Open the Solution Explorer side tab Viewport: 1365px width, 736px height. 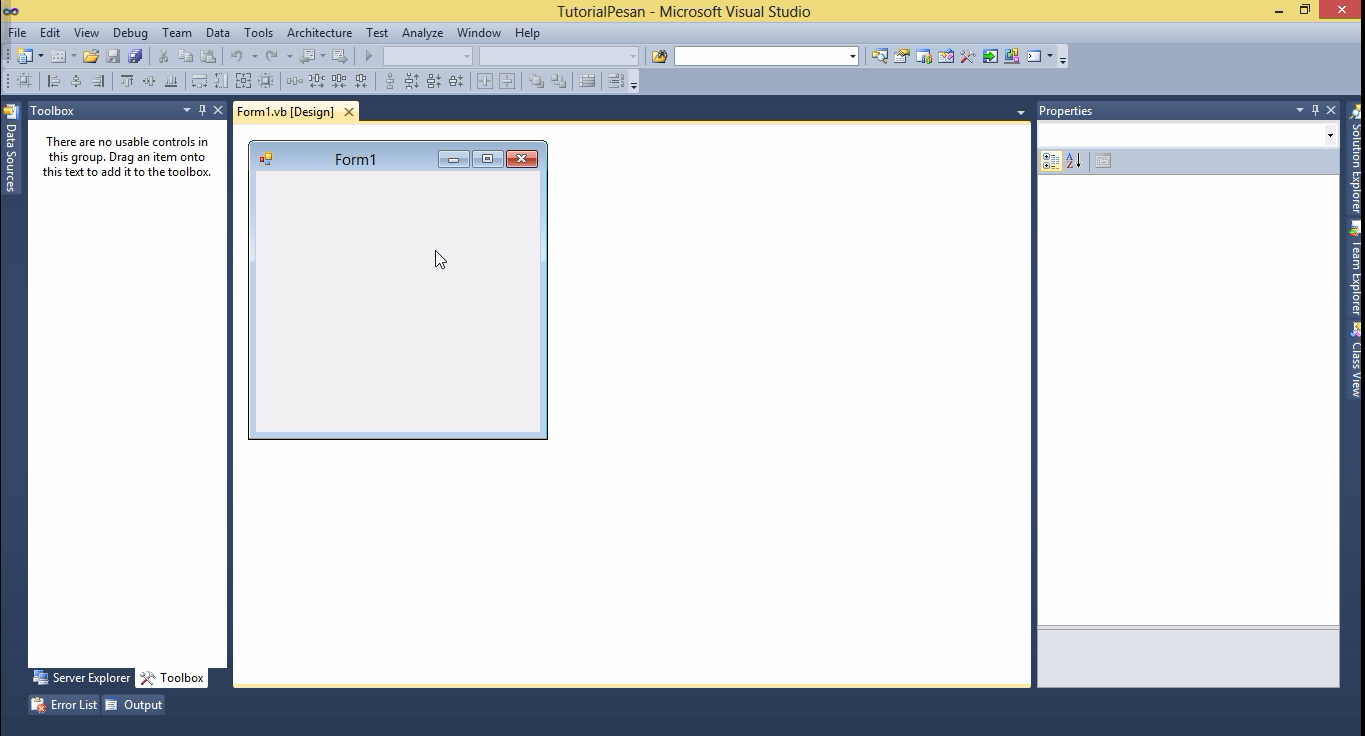pos(1356,160)
